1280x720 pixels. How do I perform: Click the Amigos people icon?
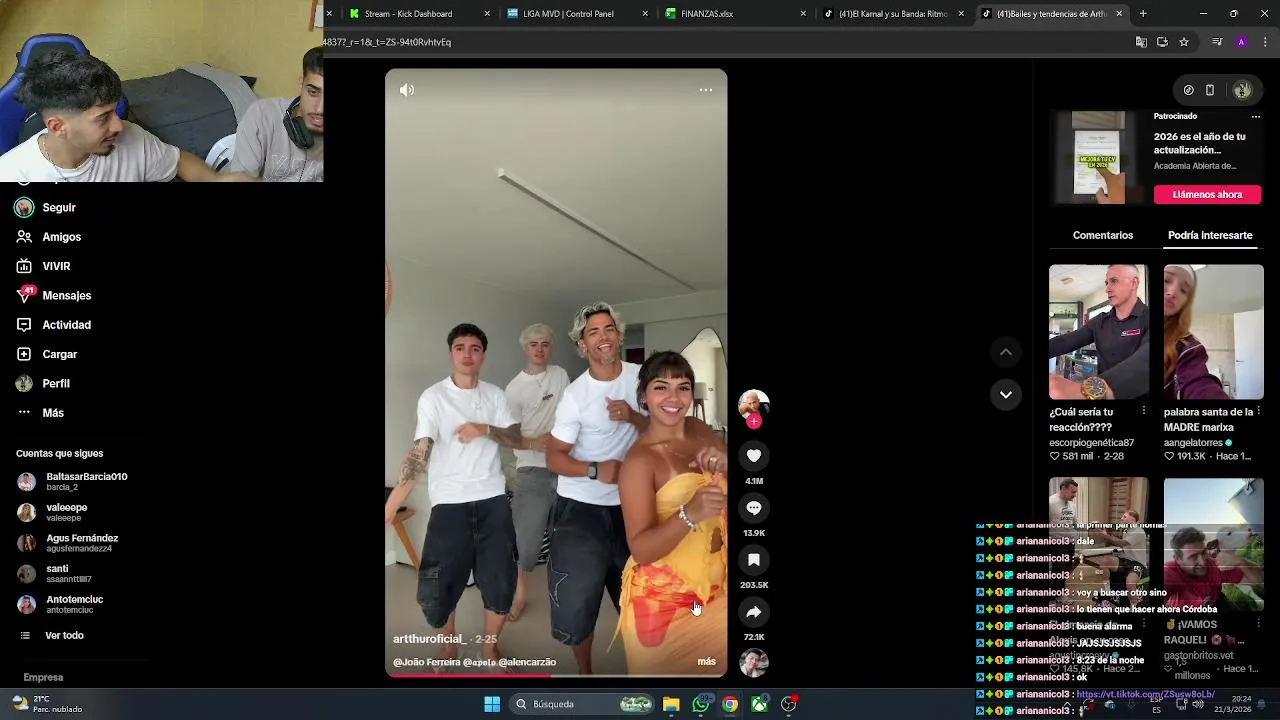click(x=24, y=237)
